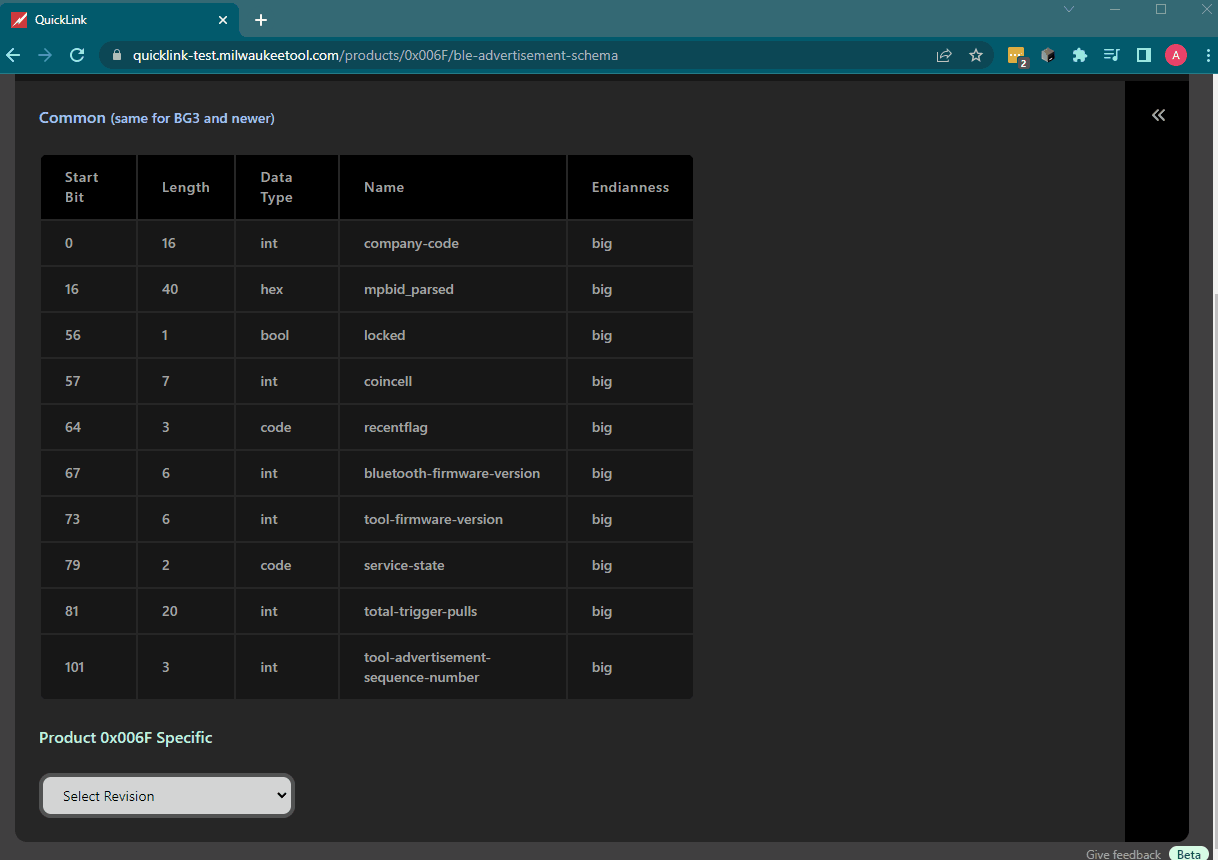This screenshot has height=860, width=1218.
Task: Click the Endianness column header
Action: click(x=630, y=187)
